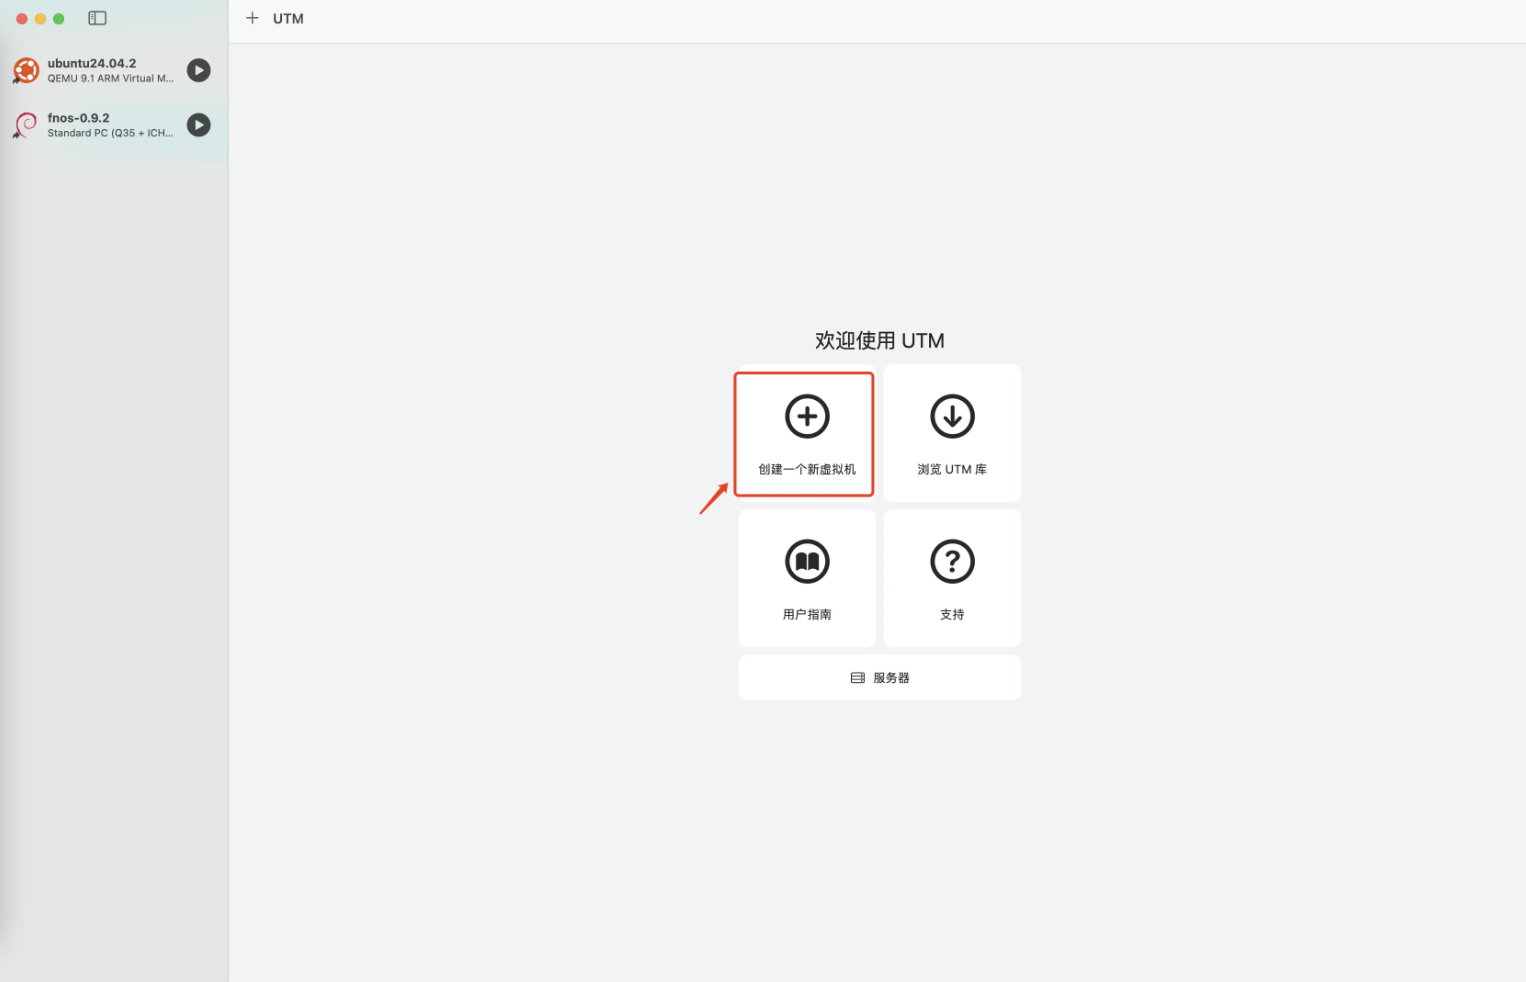Image resolution: width=1526 pixels, height=982 pixels.
Task: Select fnos-0.9.2 name in sidebar
Action: point(79,118)
